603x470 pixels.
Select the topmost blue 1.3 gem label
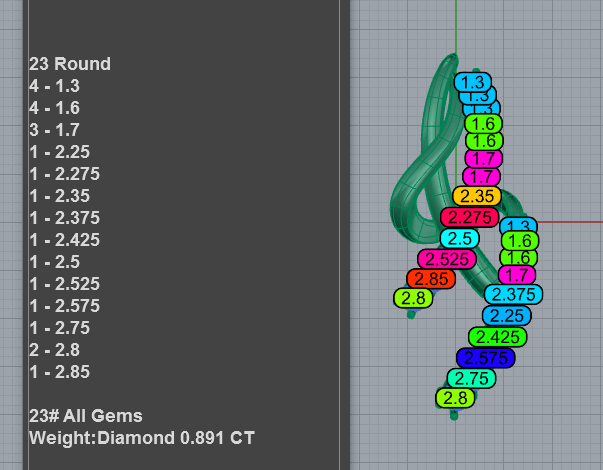tap(473, 82)
